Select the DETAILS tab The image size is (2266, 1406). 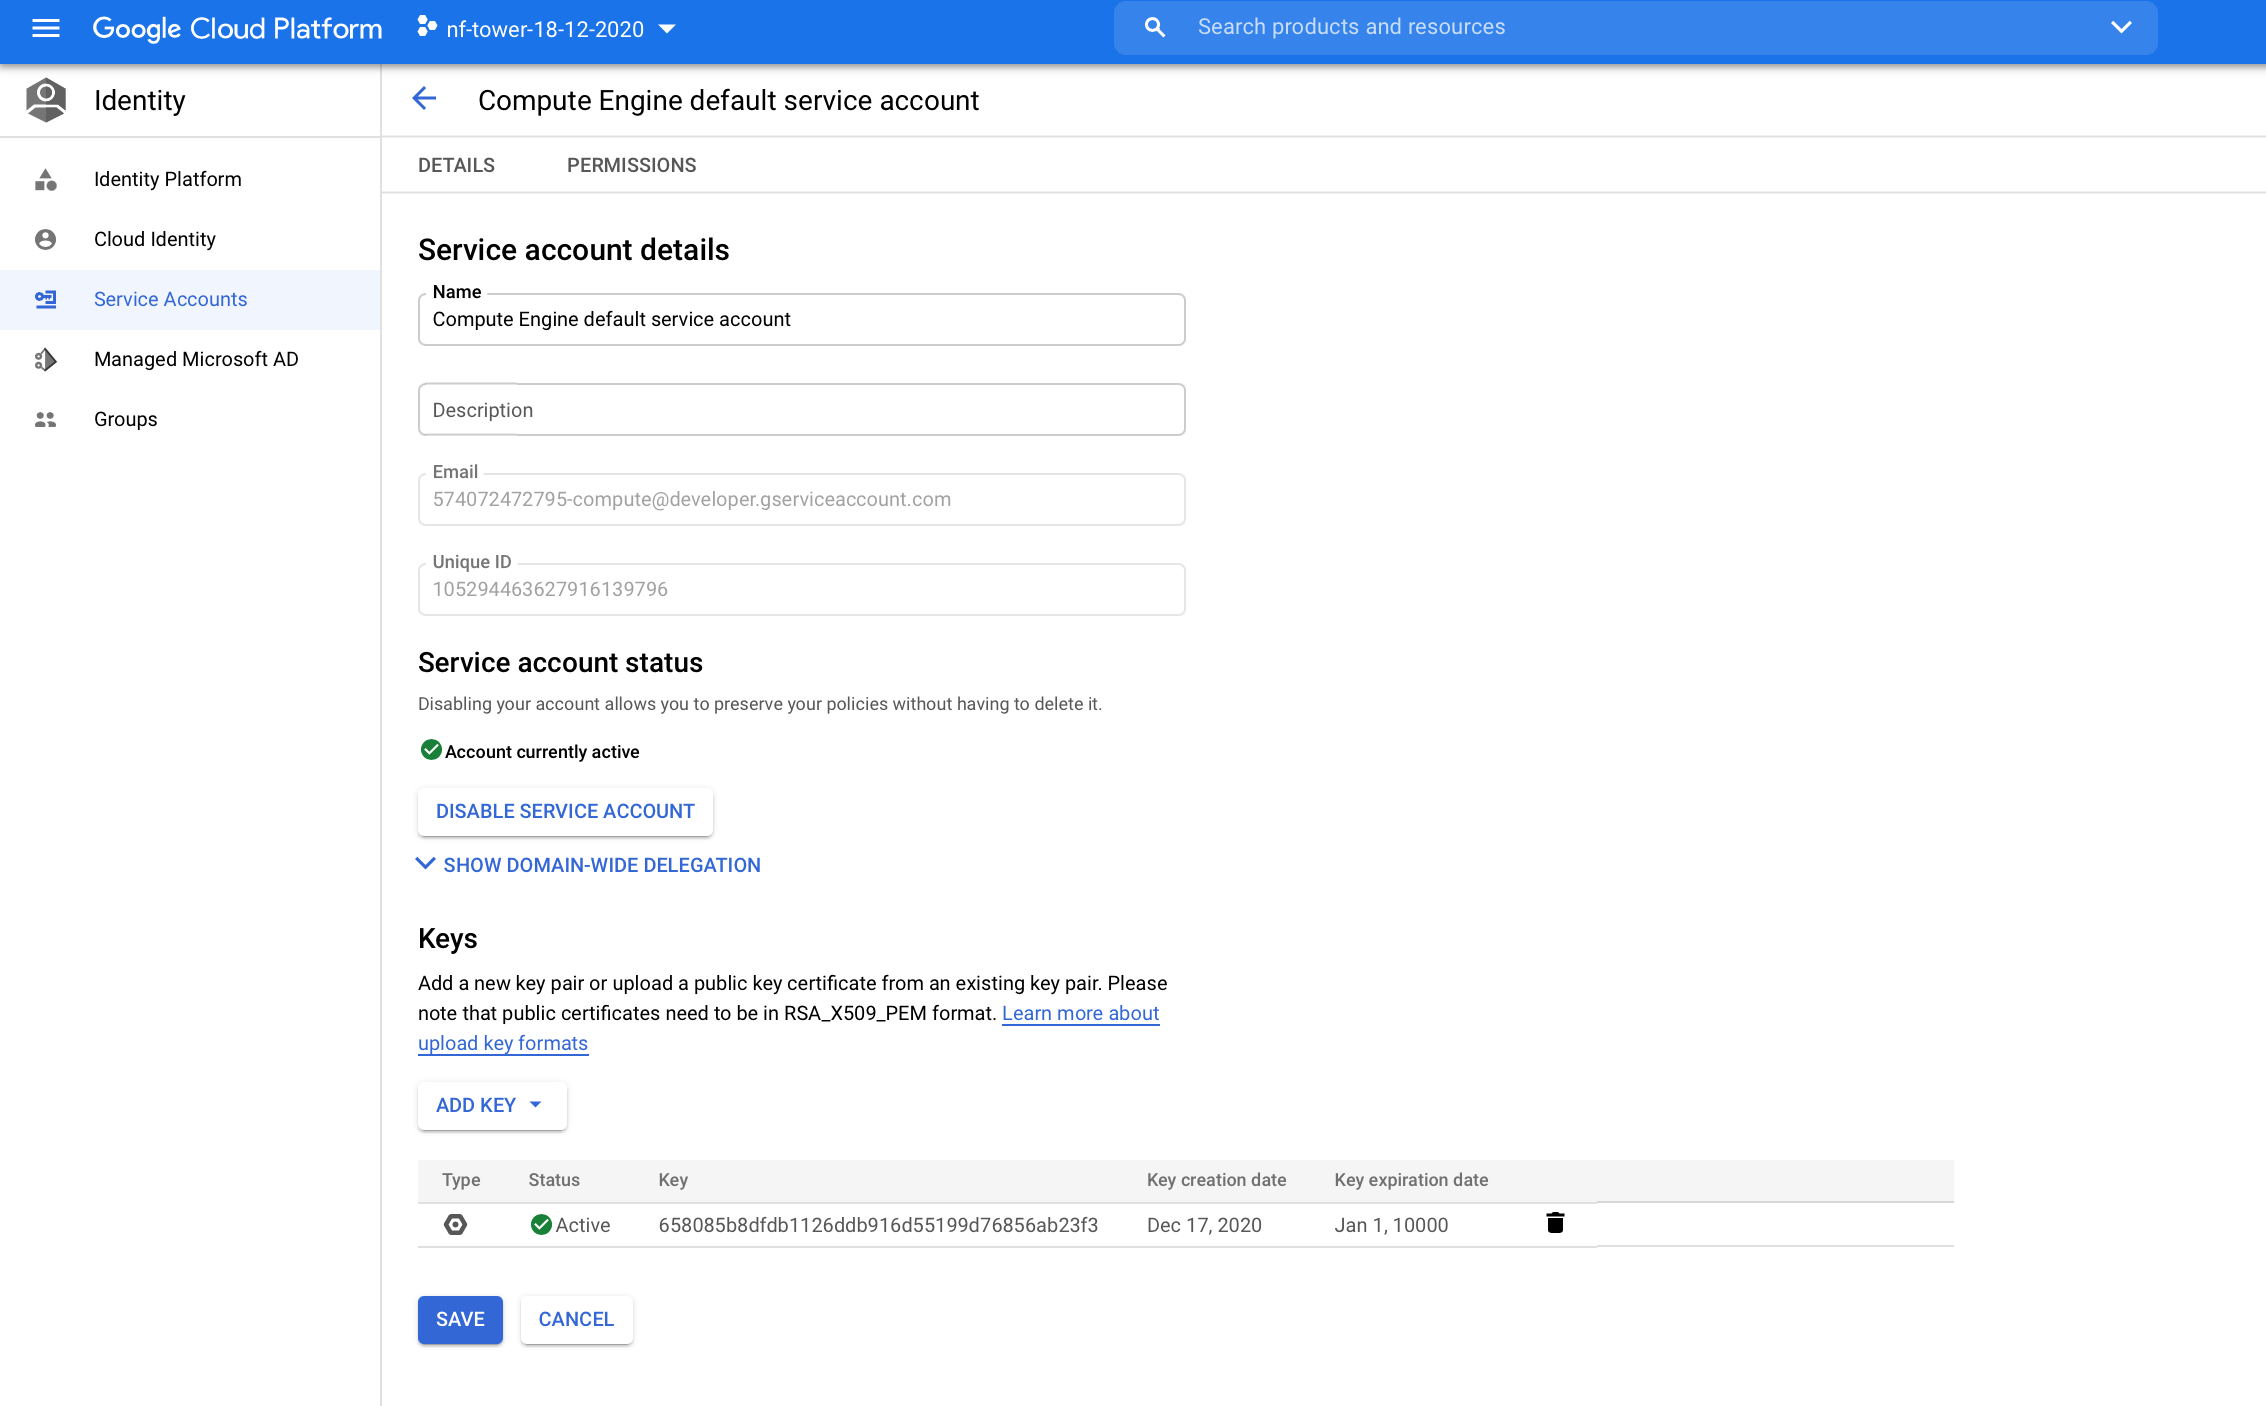456,165
